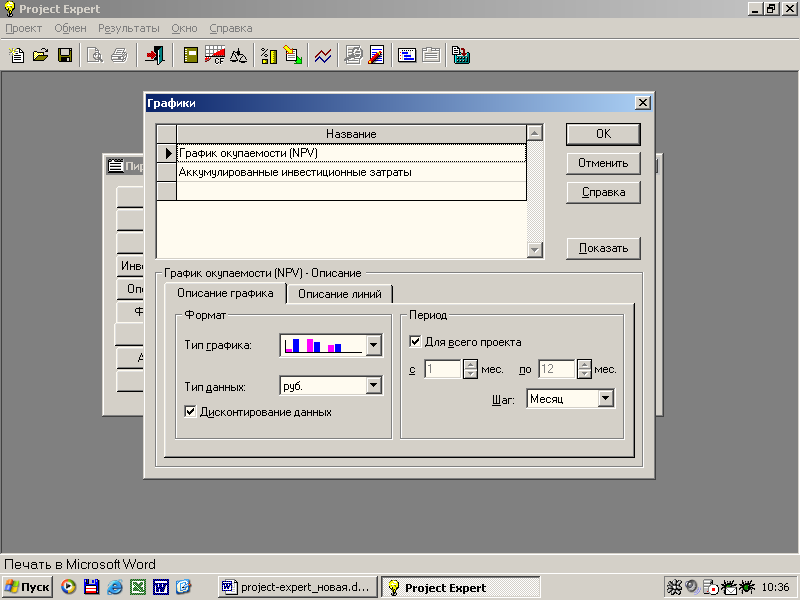Switch to Описание линий tab
The width and height of the screenshot is (800, 600).
(x=340, y=294)
